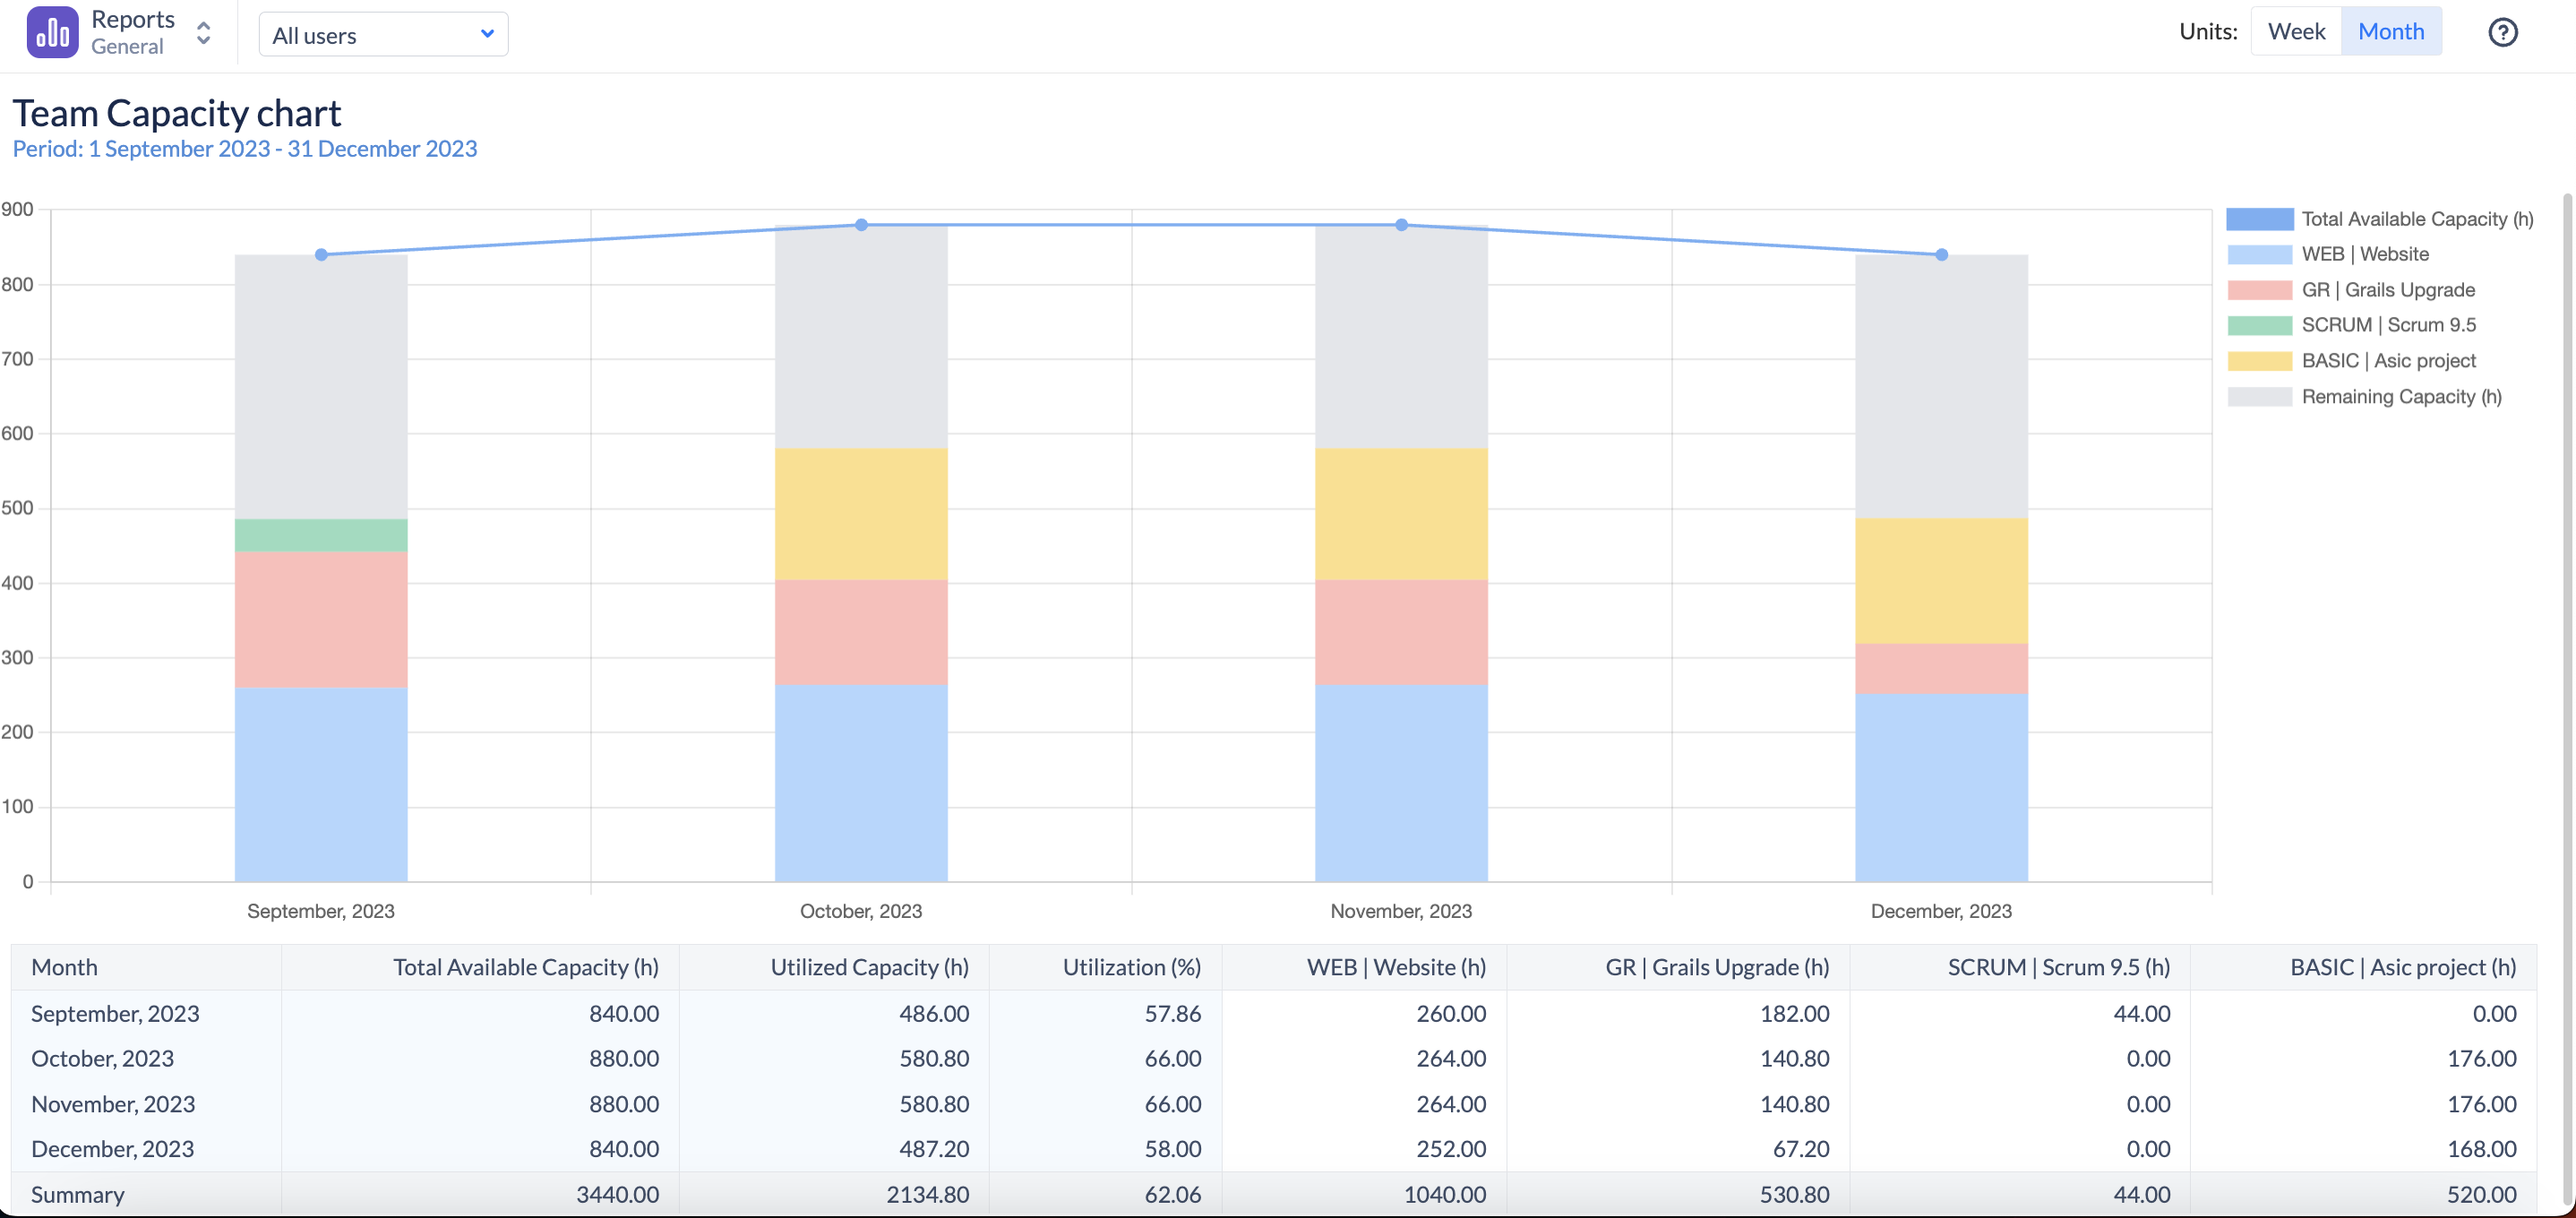This screenshot has width=2576, height=1218.
Task: Switch units to Month
Action: coord(2390,31)
